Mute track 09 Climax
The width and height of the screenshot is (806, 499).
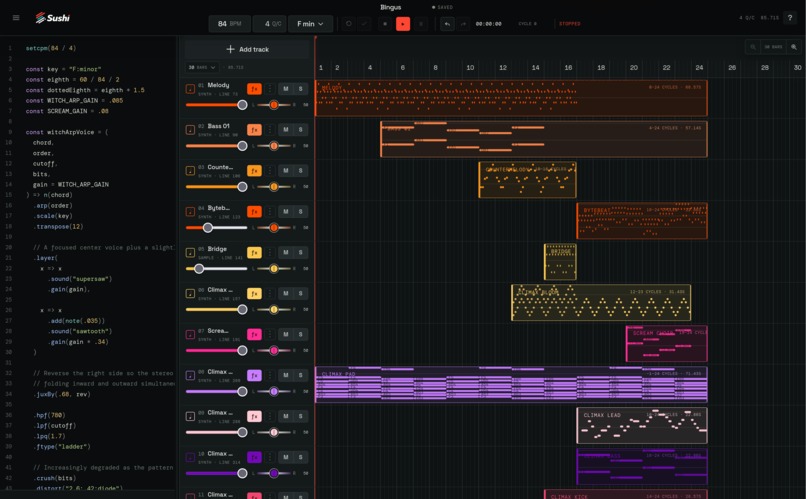(x=286, y=416)
